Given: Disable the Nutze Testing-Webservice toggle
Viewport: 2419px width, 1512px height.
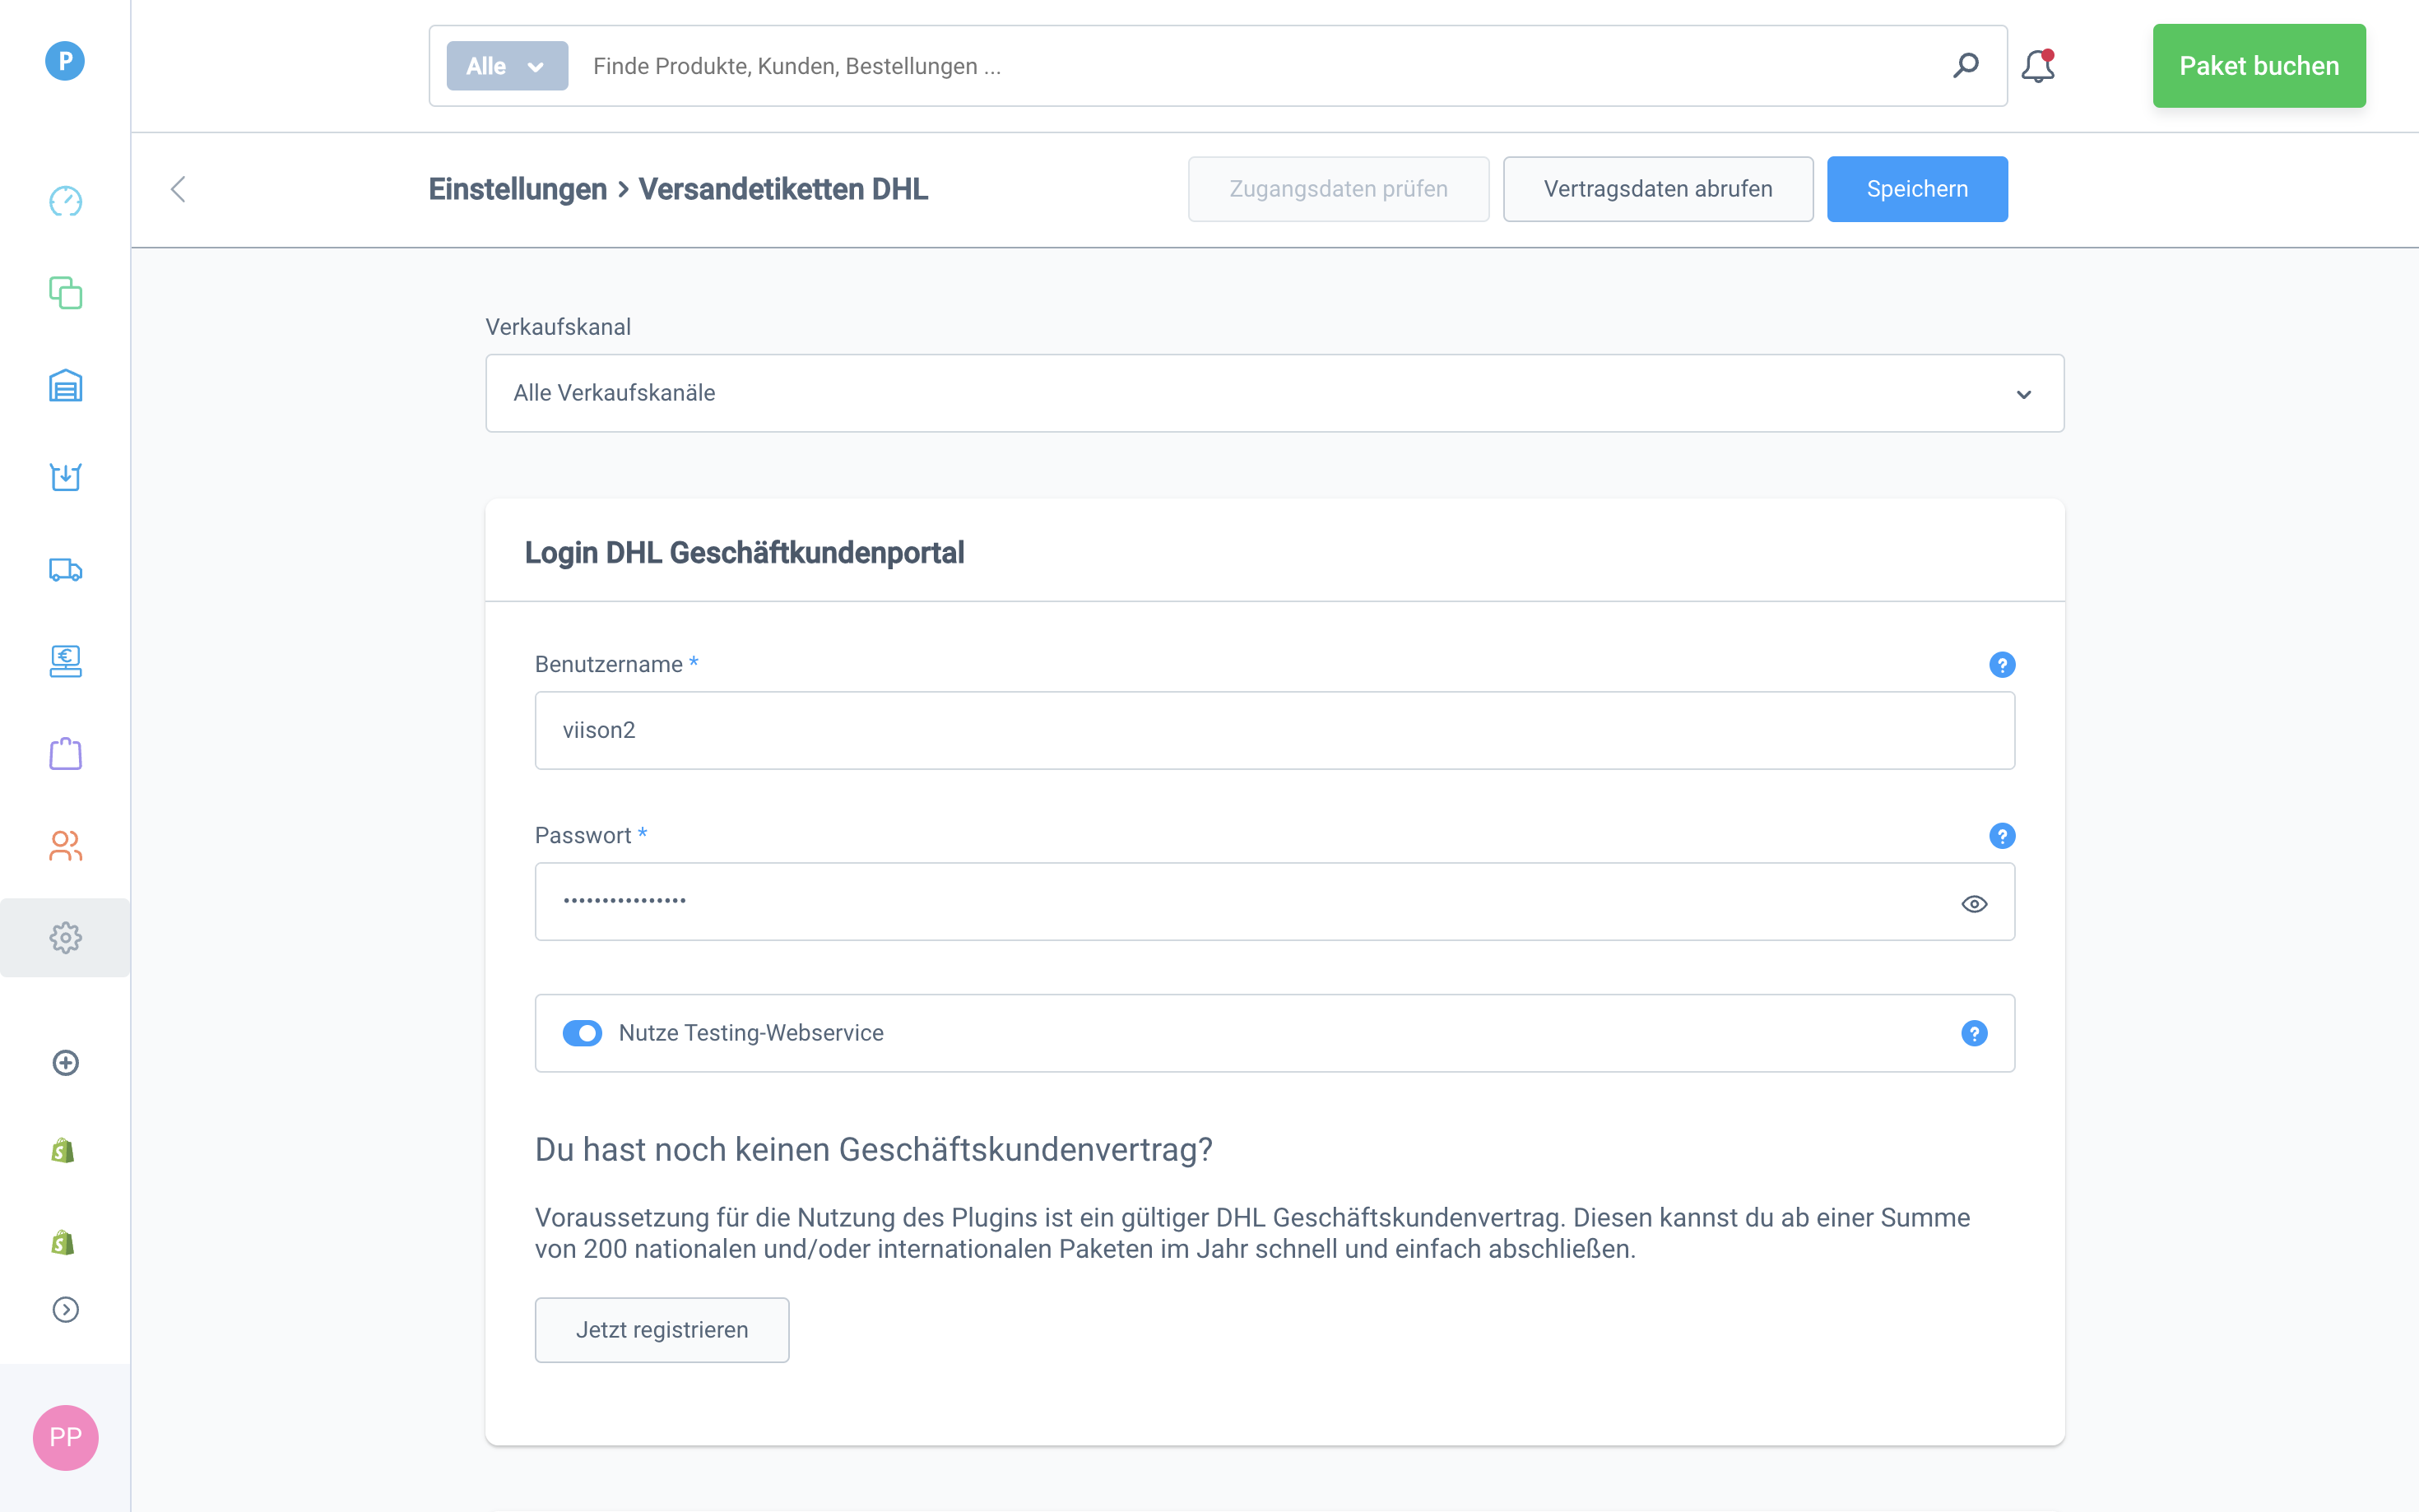Looking at the screenshot, I should coord(582,1033).
